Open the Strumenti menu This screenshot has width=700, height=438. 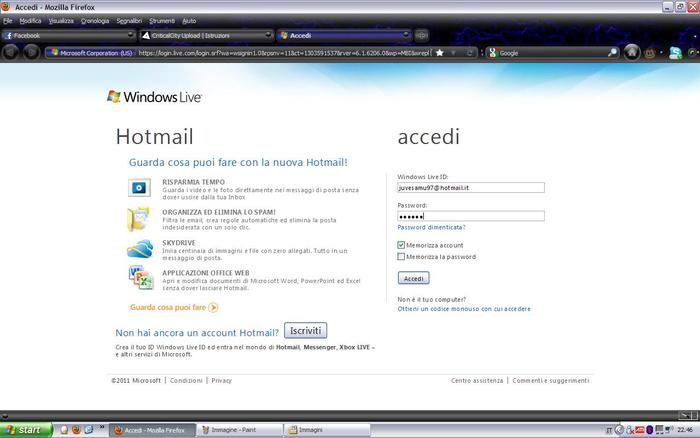[162, 21]
